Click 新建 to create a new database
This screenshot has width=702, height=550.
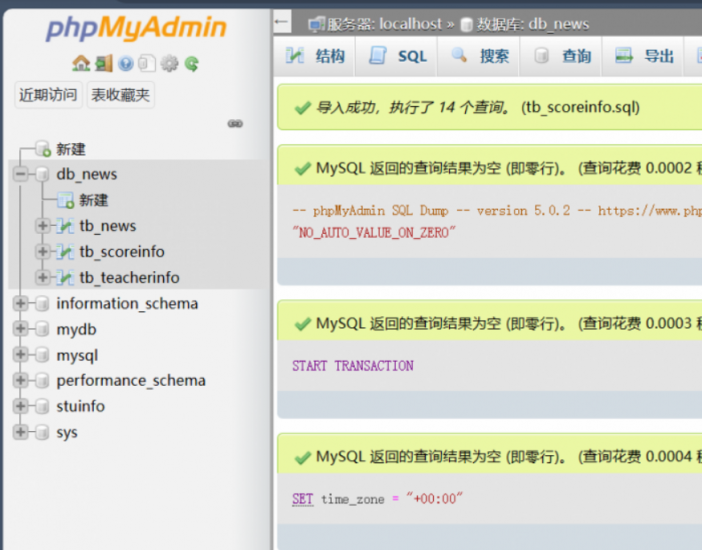coord(71,149)
